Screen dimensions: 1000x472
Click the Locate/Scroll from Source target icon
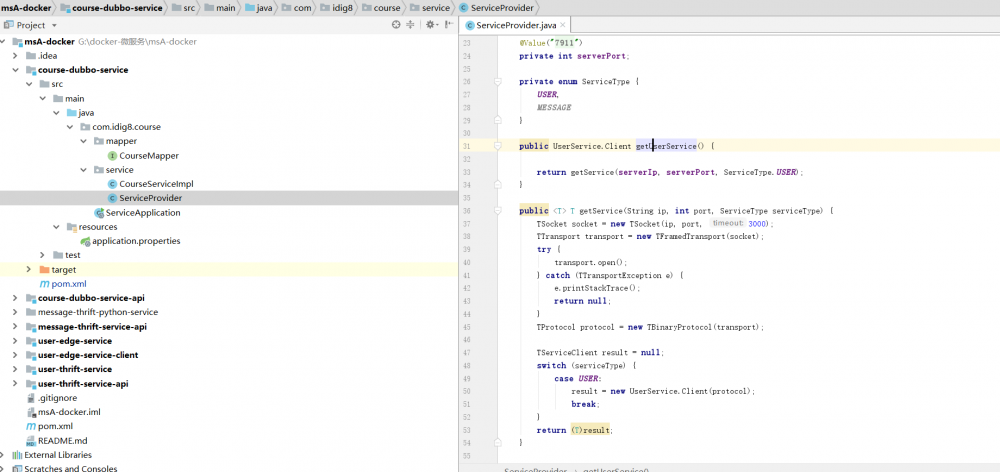[396, 24]
